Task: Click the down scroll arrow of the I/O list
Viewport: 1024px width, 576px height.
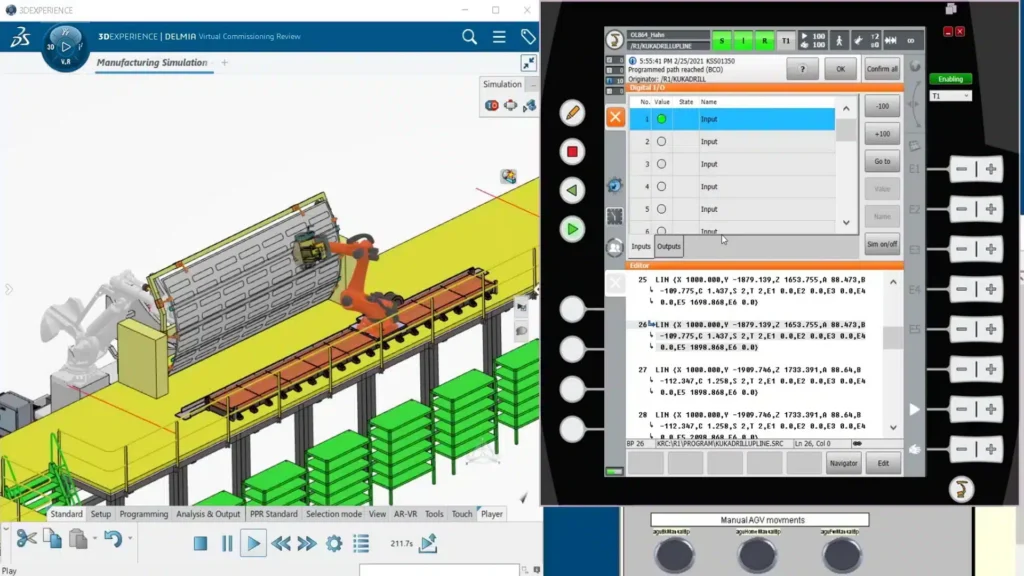Action: tap(846, 223)
